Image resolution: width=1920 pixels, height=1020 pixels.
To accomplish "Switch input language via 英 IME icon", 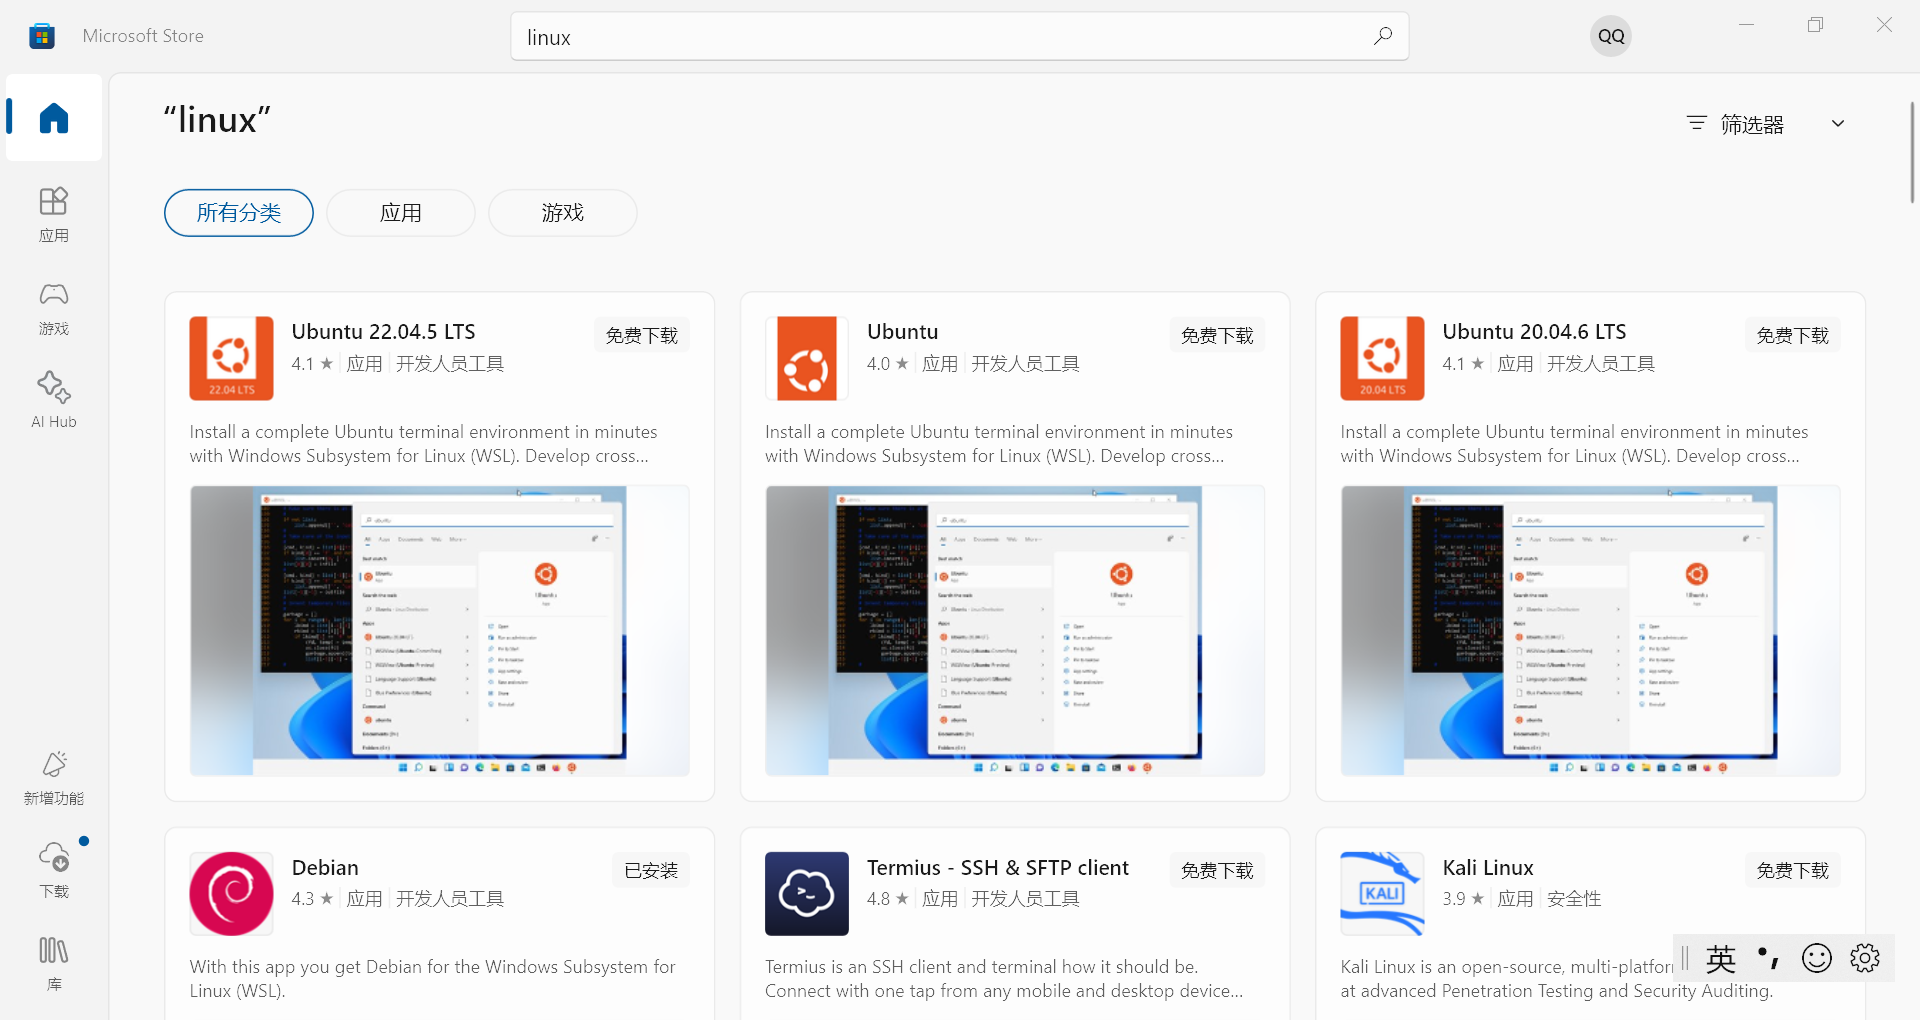I will (x=1721, y=959).
